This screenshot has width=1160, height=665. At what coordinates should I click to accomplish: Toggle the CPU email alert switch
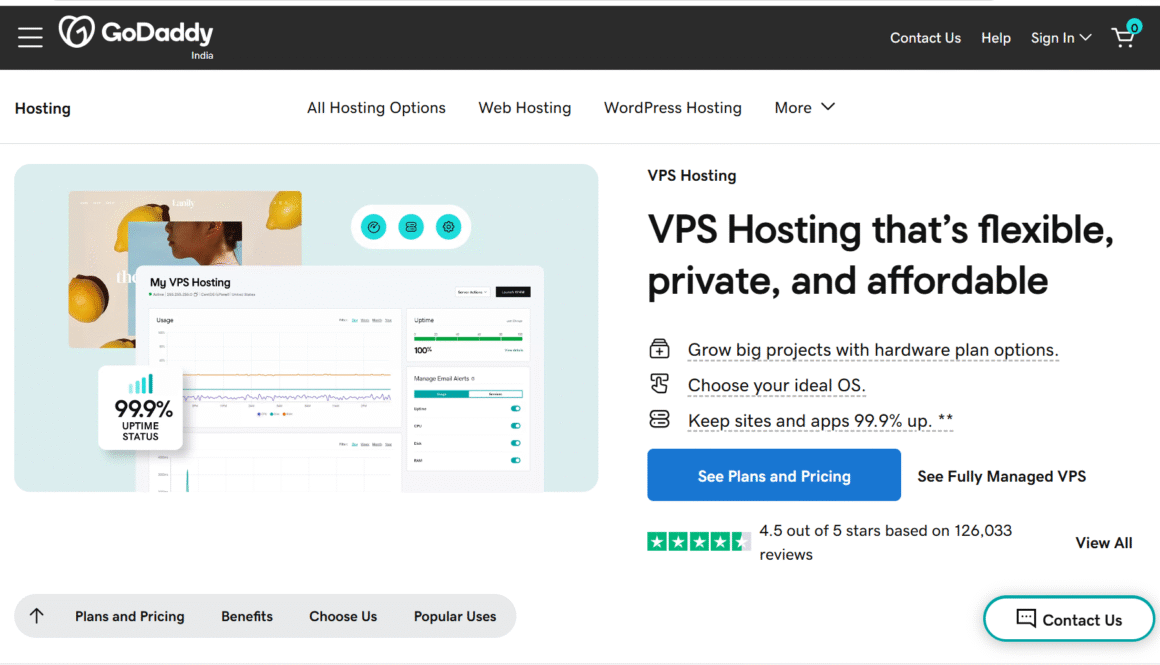pyautogui.click(x=516, y=426)
